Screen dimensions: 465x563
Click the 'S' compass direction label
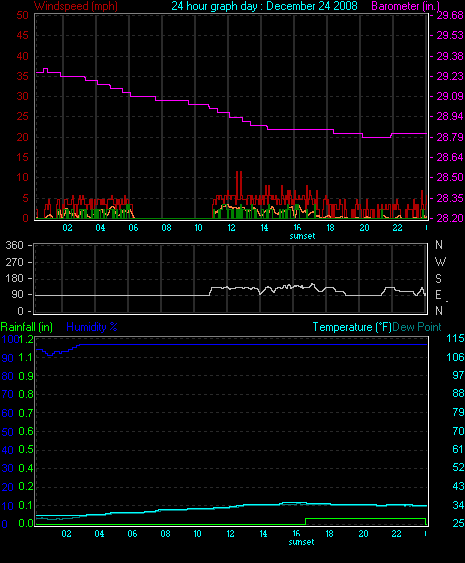pos(438,279)
